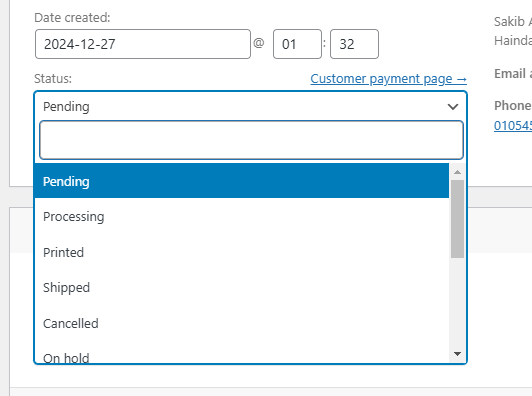Viewport: 532px width, 396px height.
Task: Set status to Cancelled
Action: pyautogui.click(x=242, y=323)
